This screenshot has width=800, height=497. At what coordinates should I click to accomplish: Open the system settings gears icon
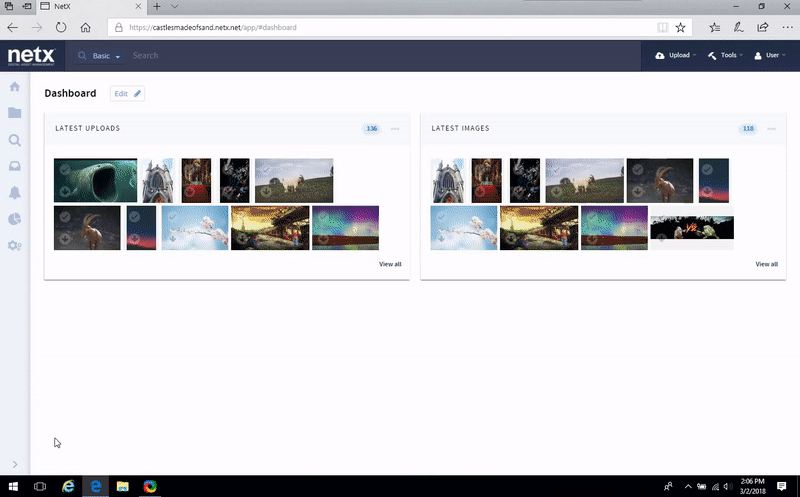tap(14, 246)
